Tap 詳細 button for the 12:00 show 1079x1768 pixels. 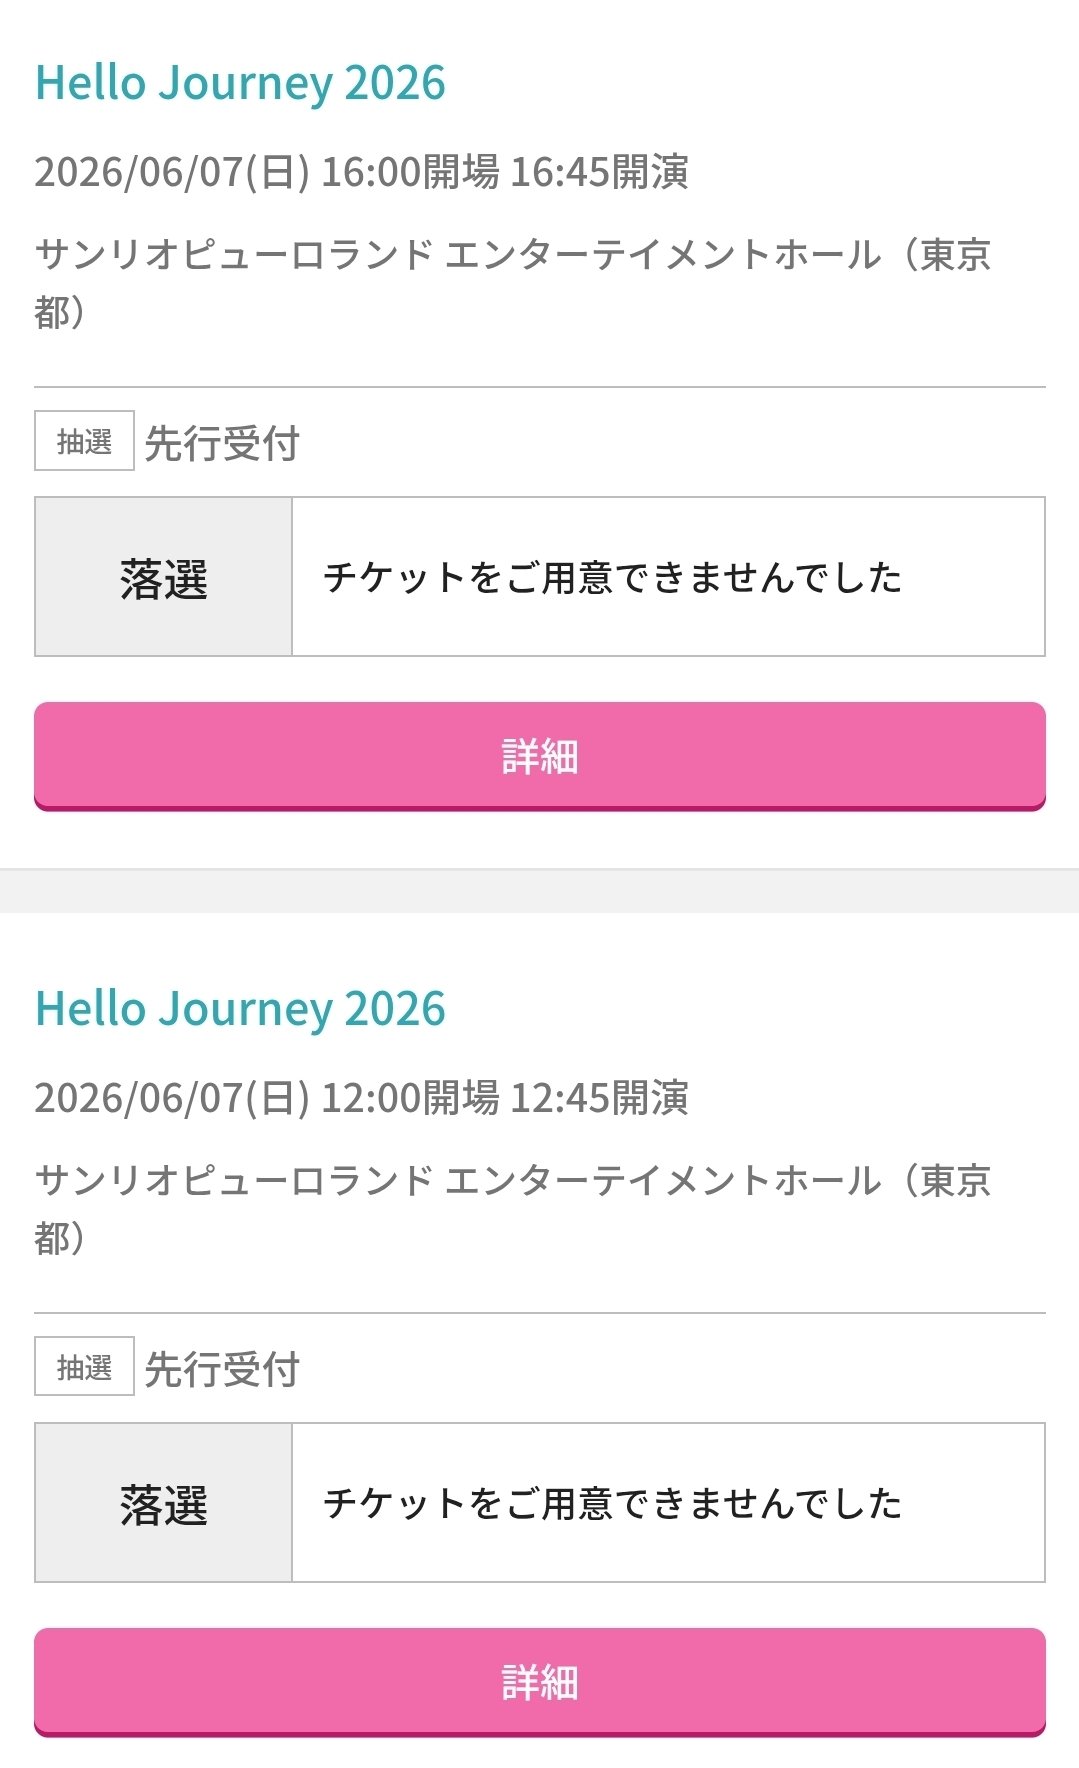tap(539, 1682)
